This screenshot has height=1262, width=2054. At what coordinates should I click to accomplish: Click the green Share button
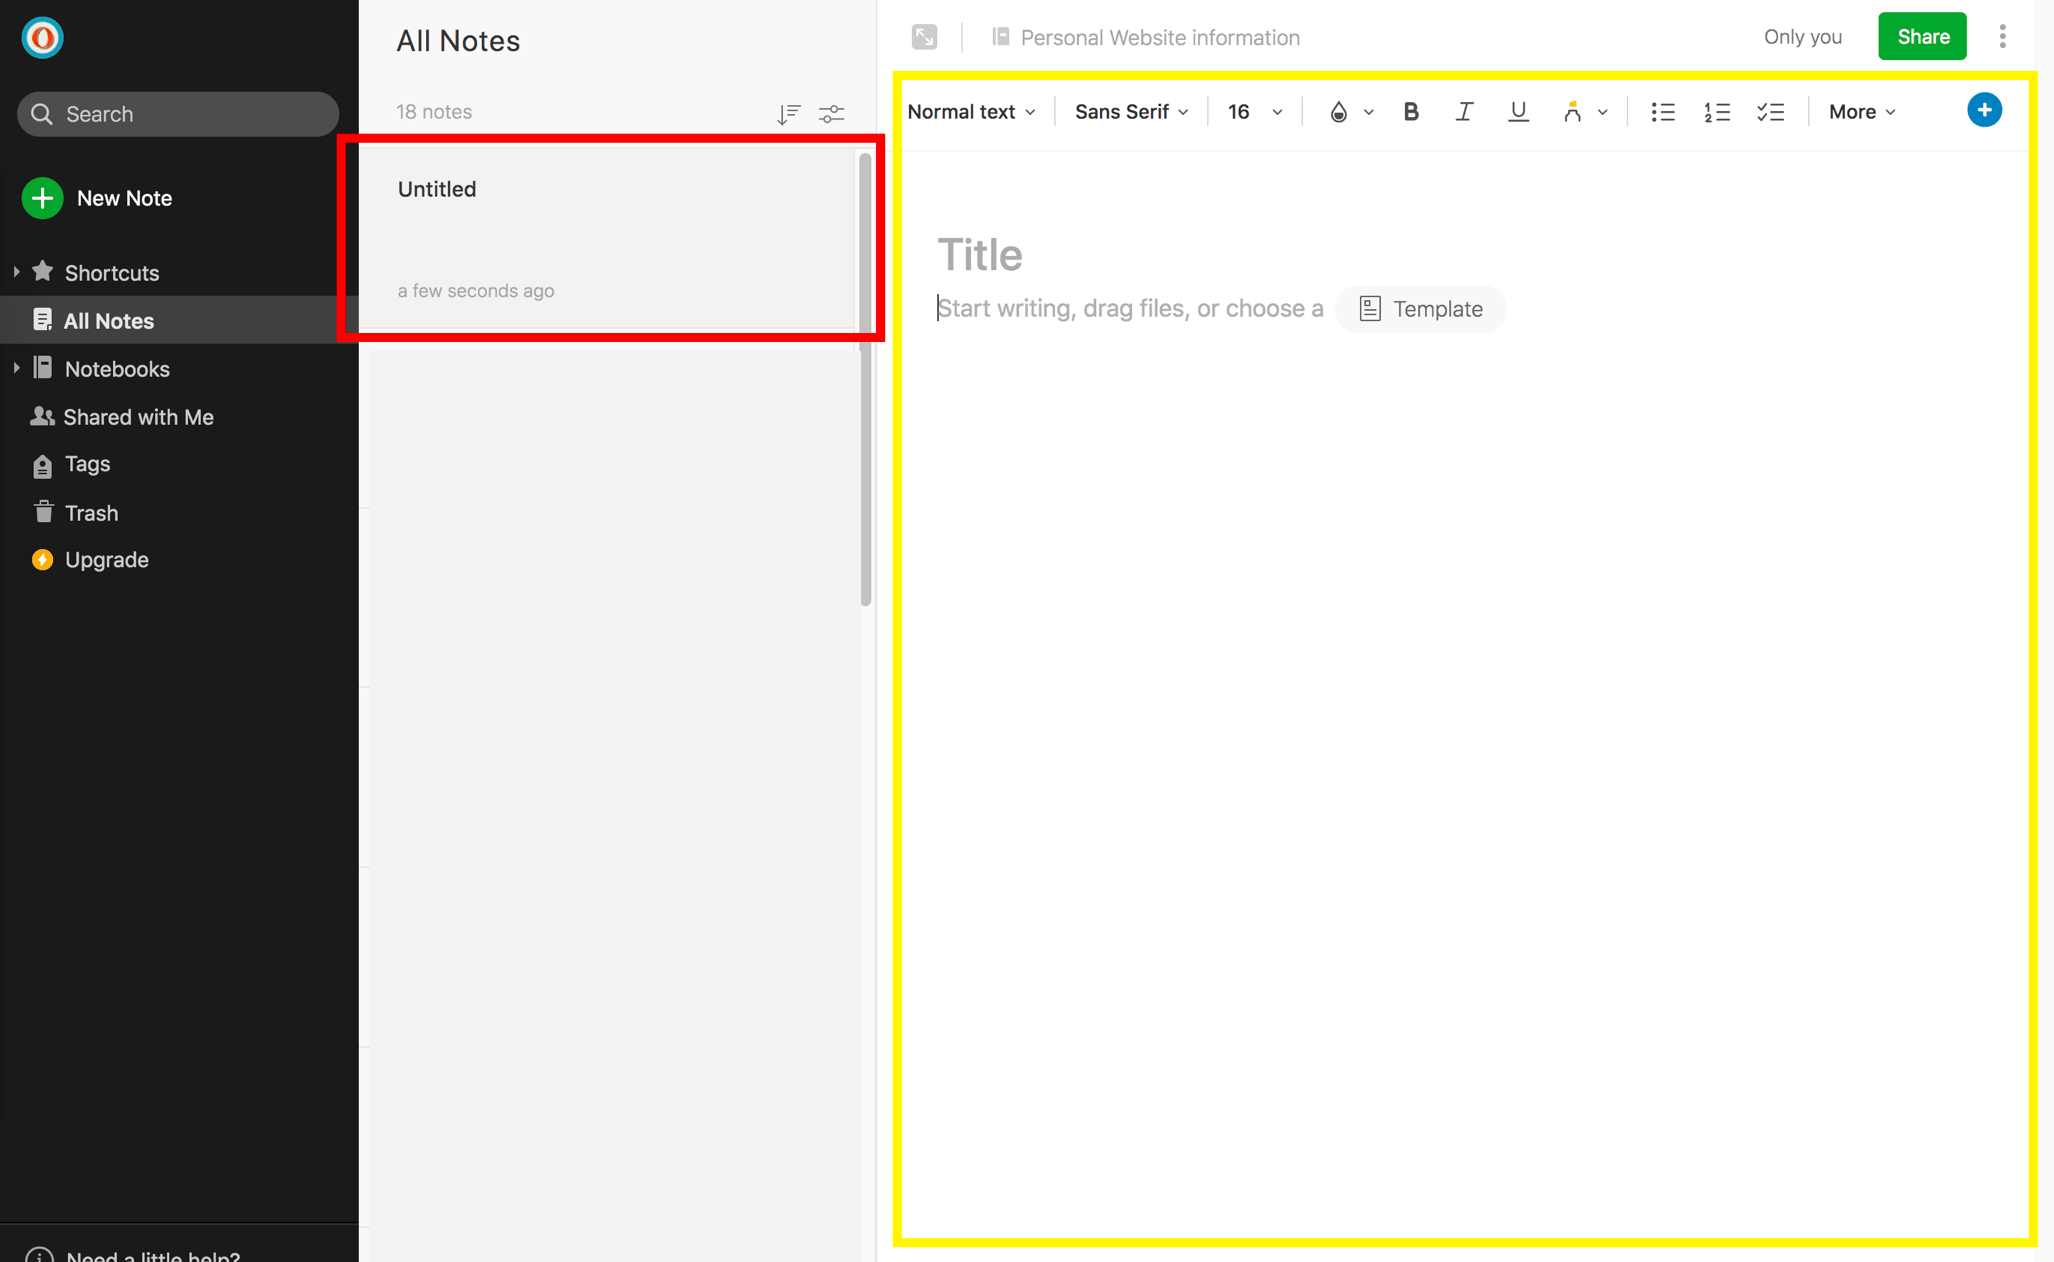tap(1922, 37)
